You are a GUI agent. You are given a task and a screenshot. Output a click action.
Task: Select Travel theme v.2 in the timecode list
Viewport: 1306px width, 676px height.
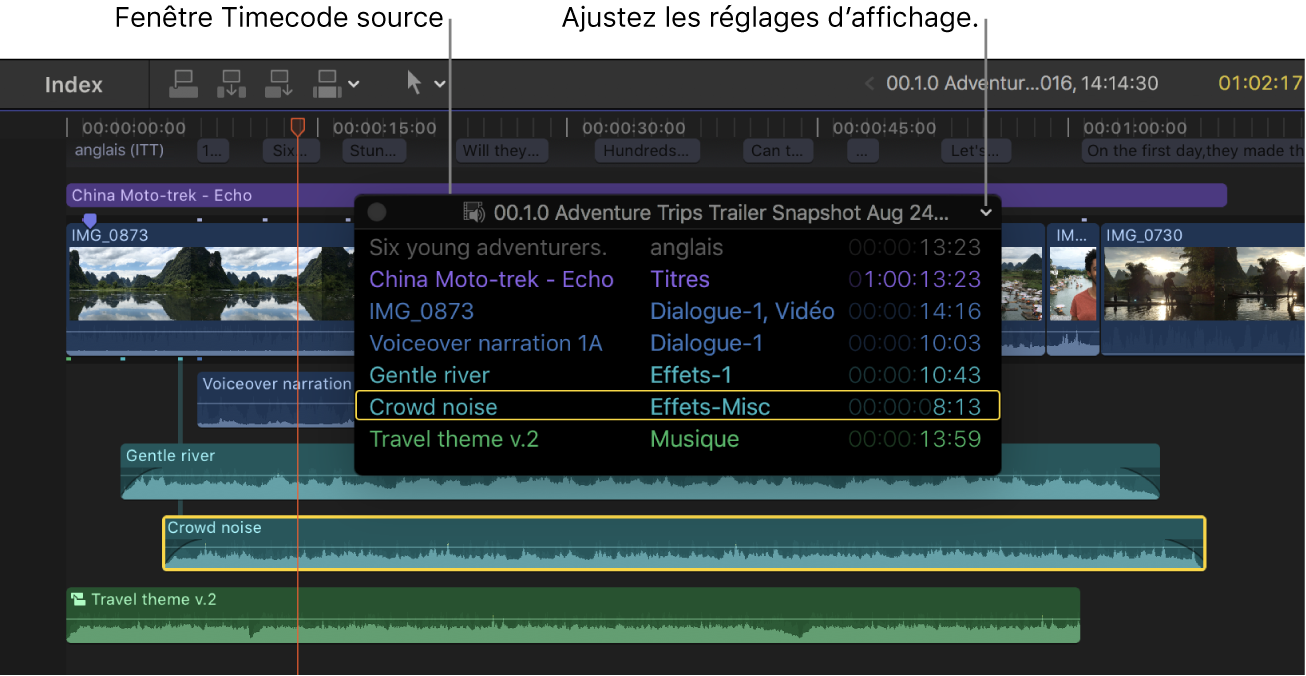[454, 439]
